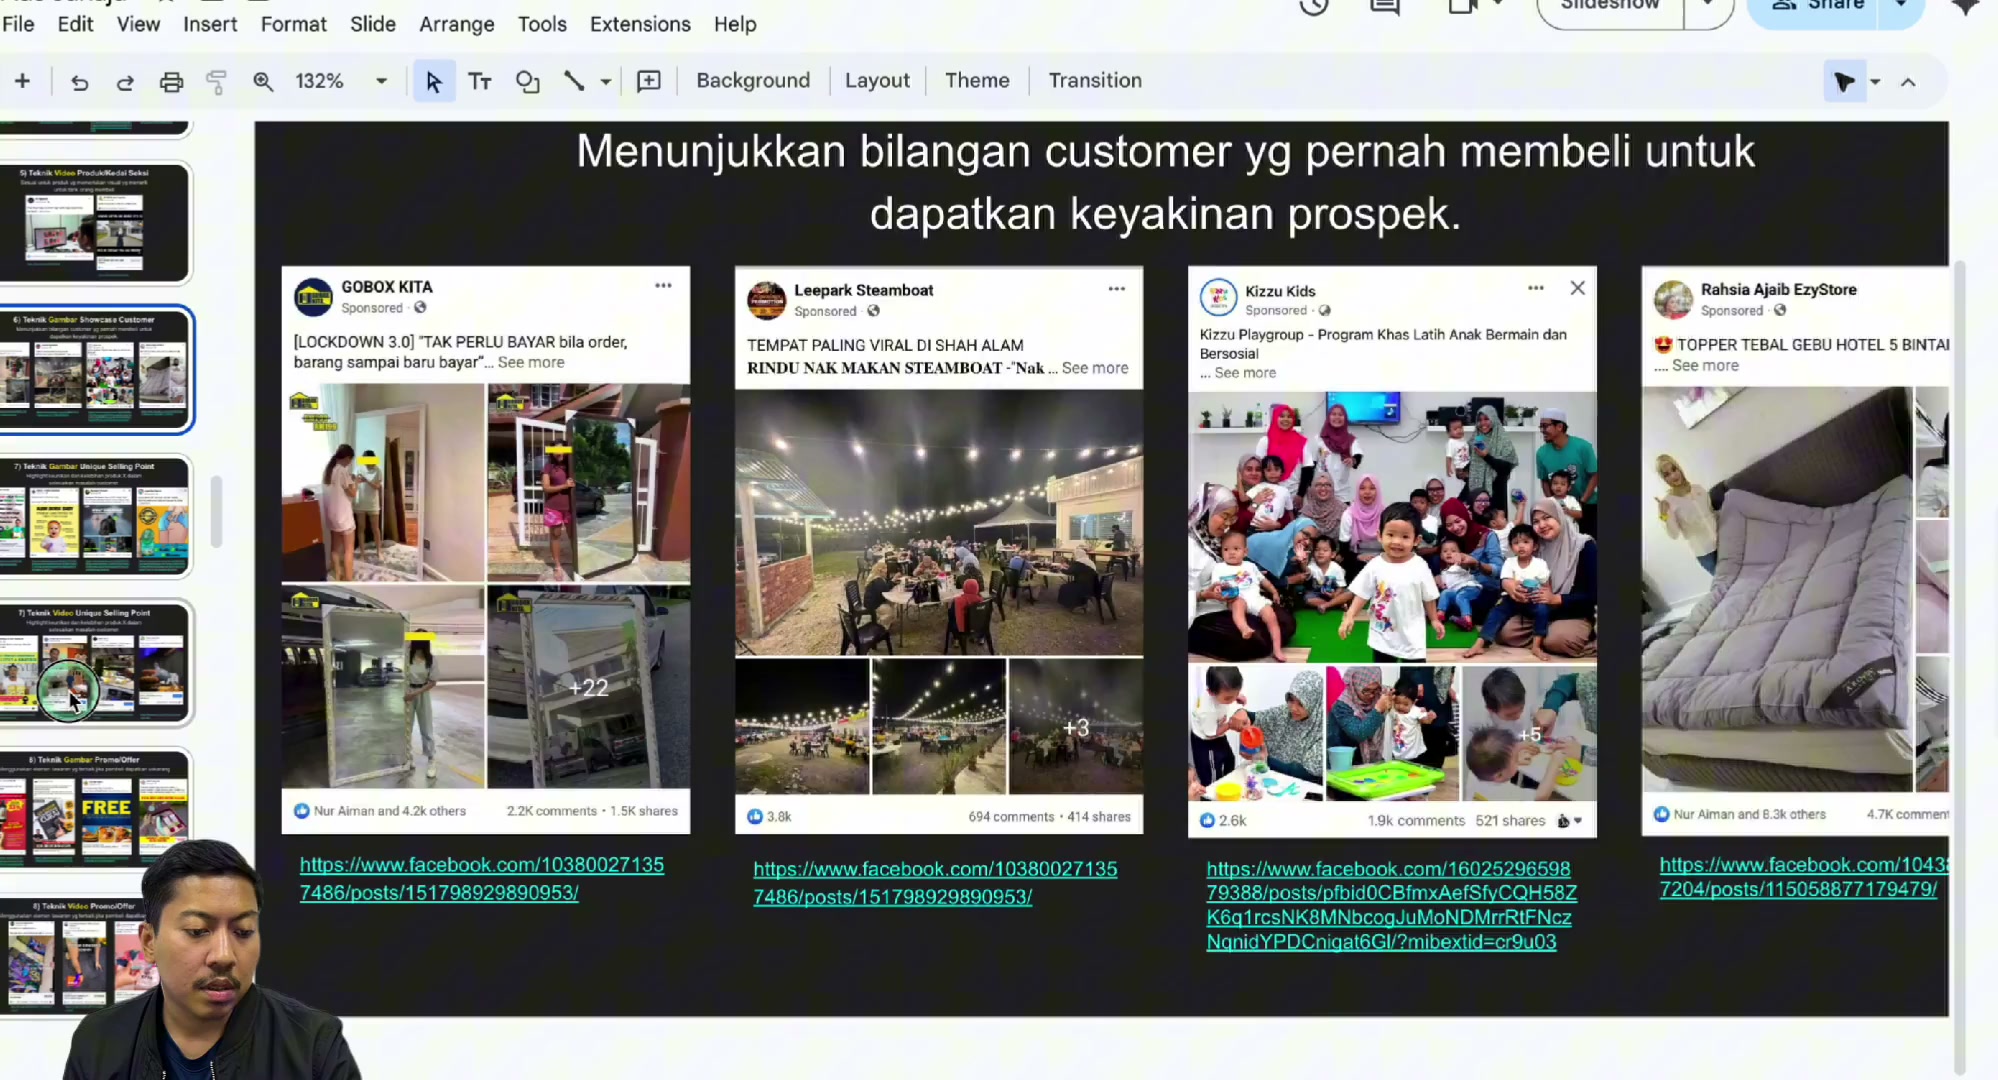This screenshot has width=1998, height=1080.
Task: Click the Layout button
Action: [877, 80]
